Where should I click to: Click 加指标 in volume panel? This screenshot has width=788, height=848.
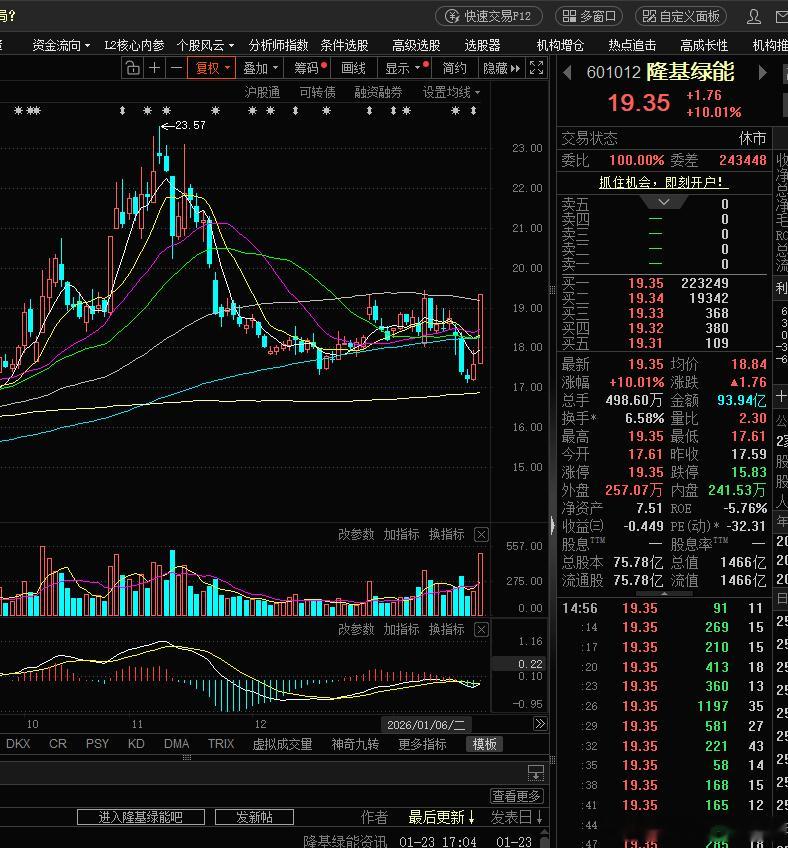[x=401, y=534]
